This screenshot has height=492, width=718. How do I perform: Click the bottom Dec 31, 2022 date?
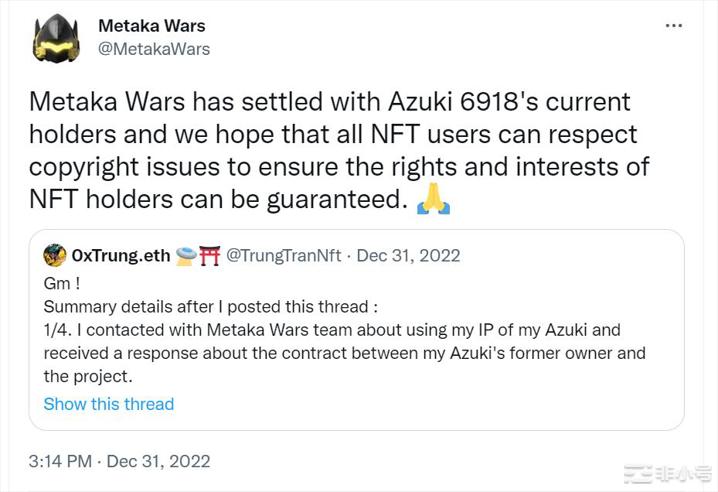click(x=158, y=461)
